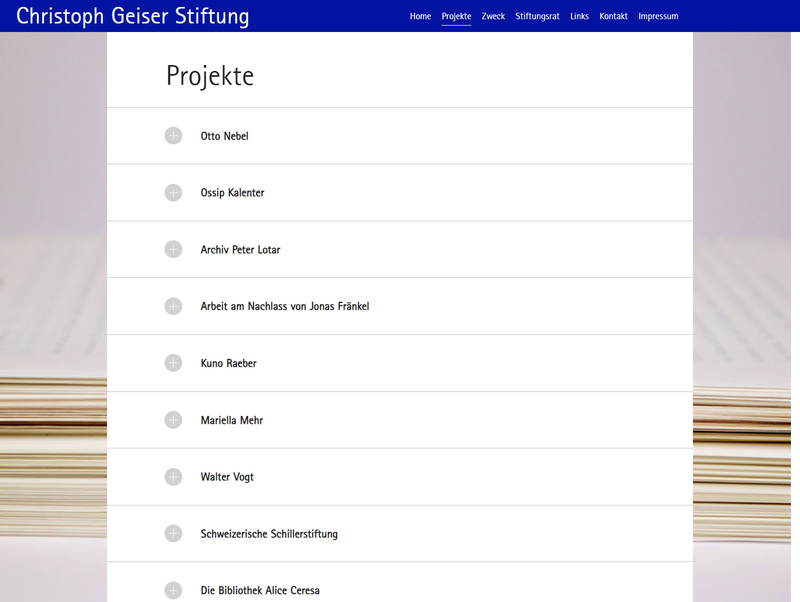The width and height of the screenshot is (800, 602).
Task: Expand Ossip Kalenter with its plus icon
Action: point(173,193)
